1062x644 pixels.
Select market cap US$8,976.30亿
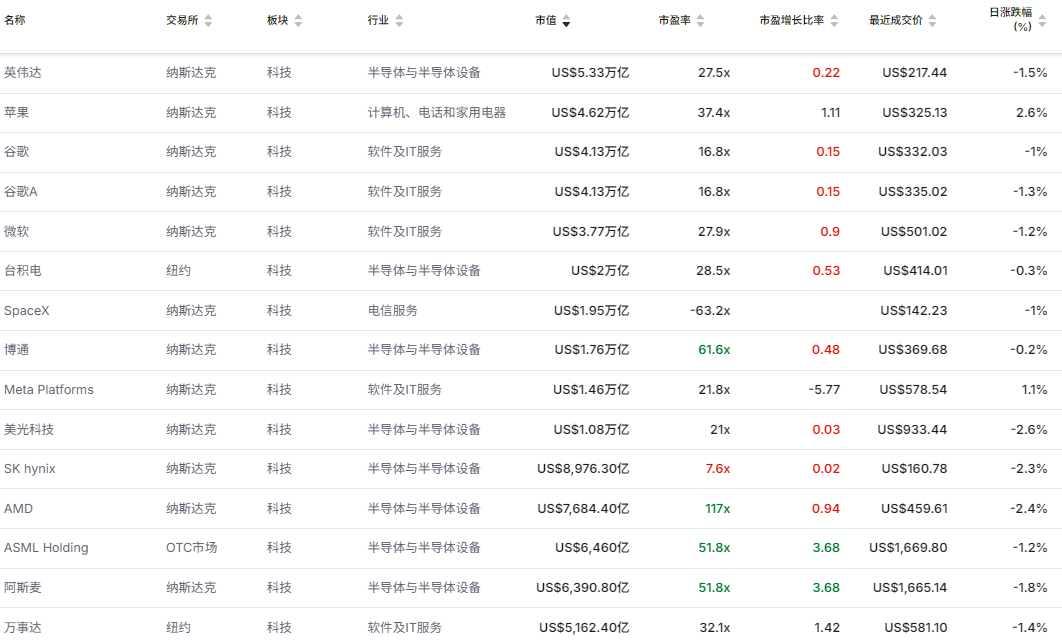coord(583,469)
